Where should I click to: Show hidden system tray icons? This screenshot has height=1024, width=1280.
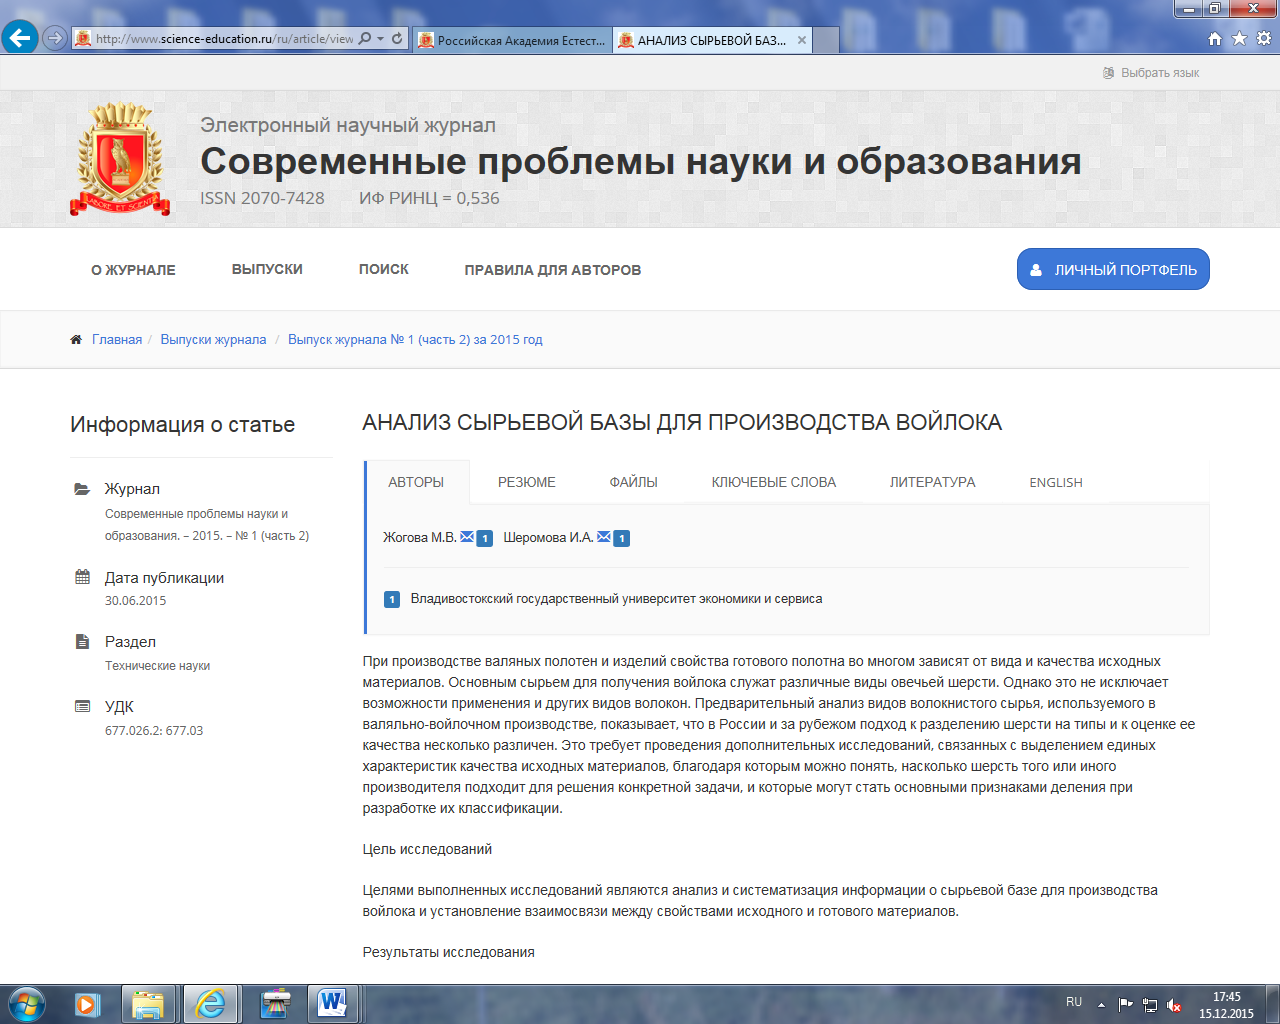pyautogui.click(x=1101, y=1004)
